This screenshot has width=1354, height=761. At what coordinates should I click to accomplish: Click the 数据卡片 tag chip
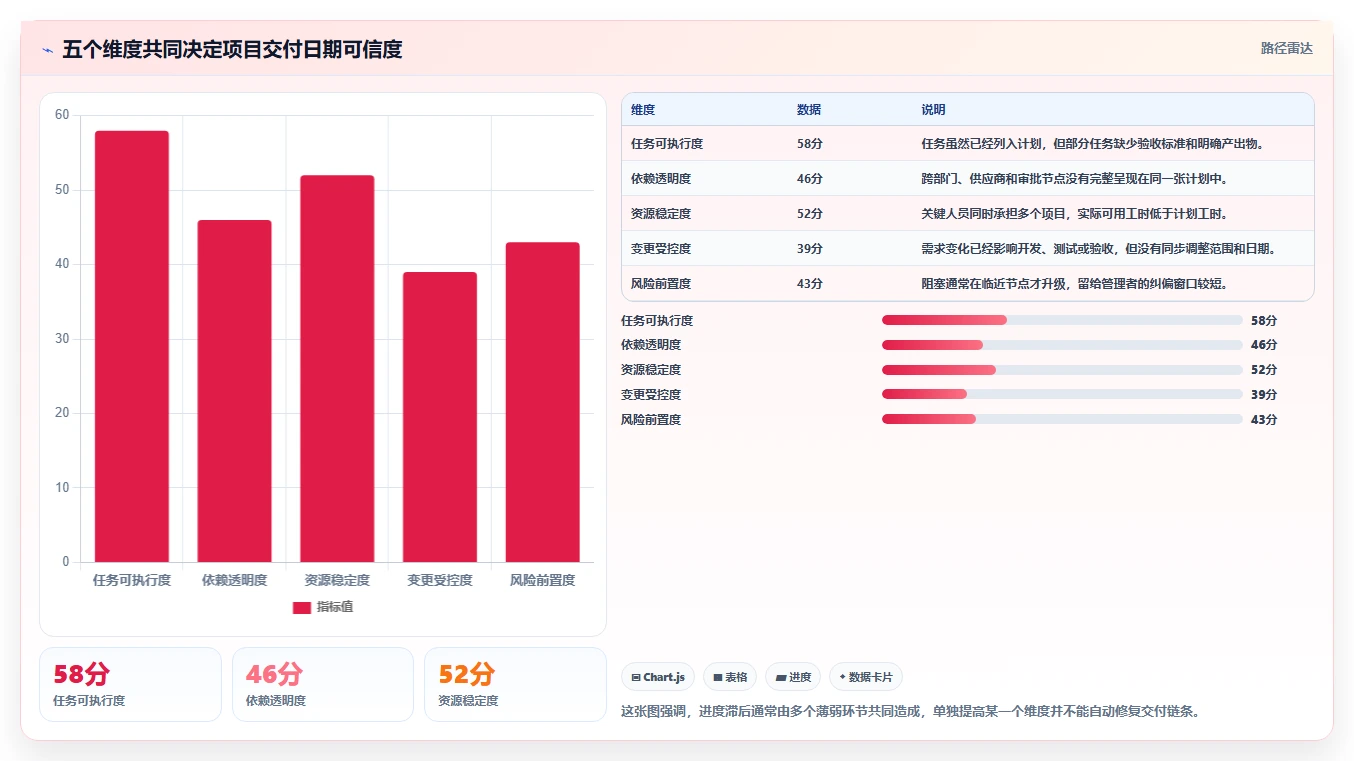866,677
